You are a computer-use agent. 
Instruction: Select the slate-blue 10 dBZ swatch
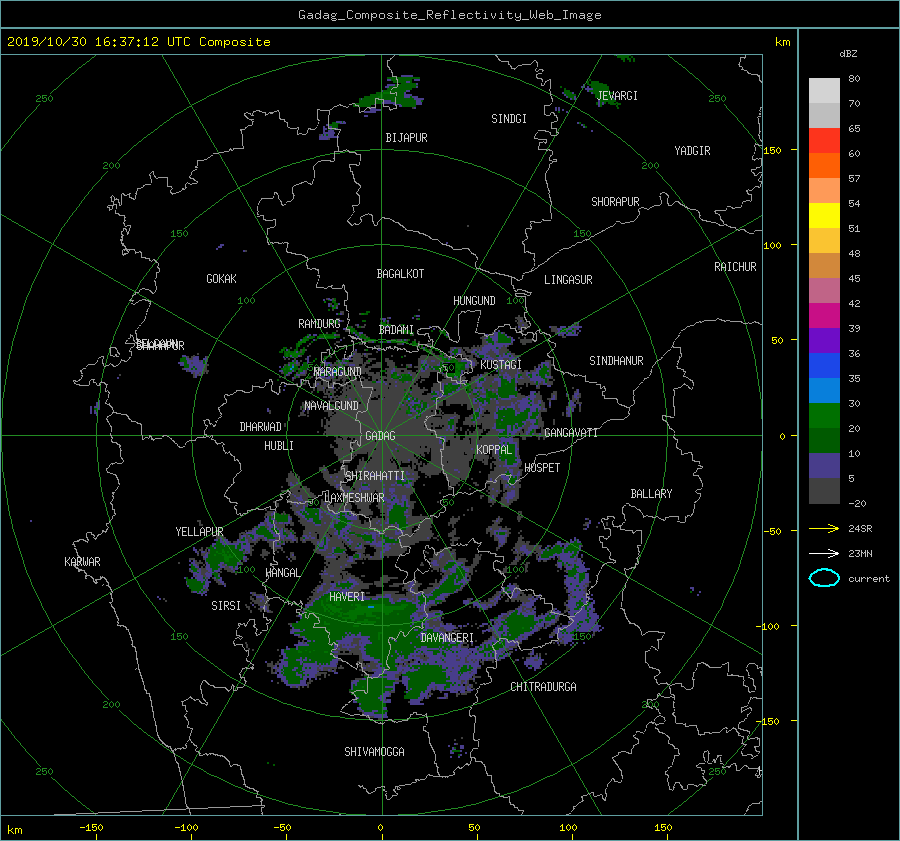tap(824, 466)
